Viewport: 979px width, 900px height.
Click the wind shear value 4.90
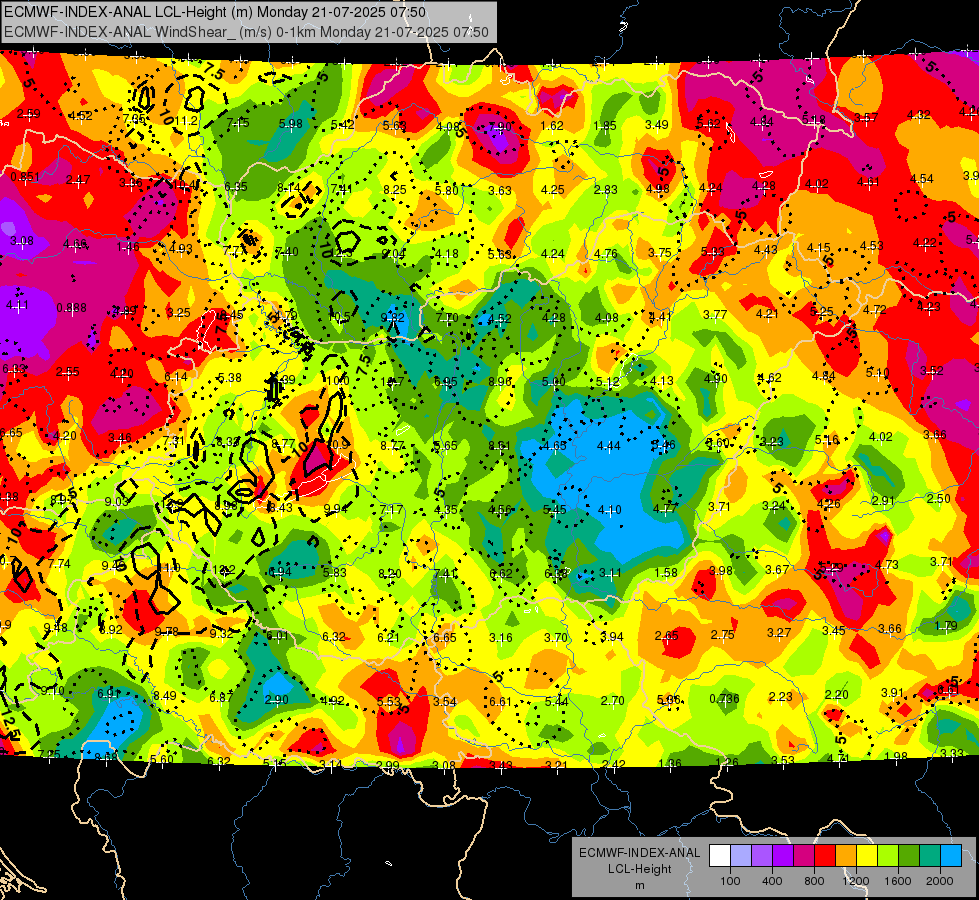coord(716,378)
